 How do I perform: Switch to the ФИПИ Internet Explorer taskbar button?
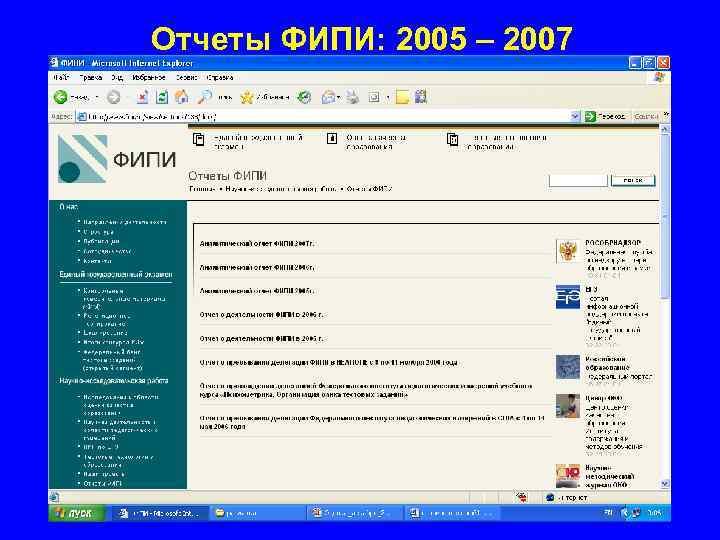point(160,513)
